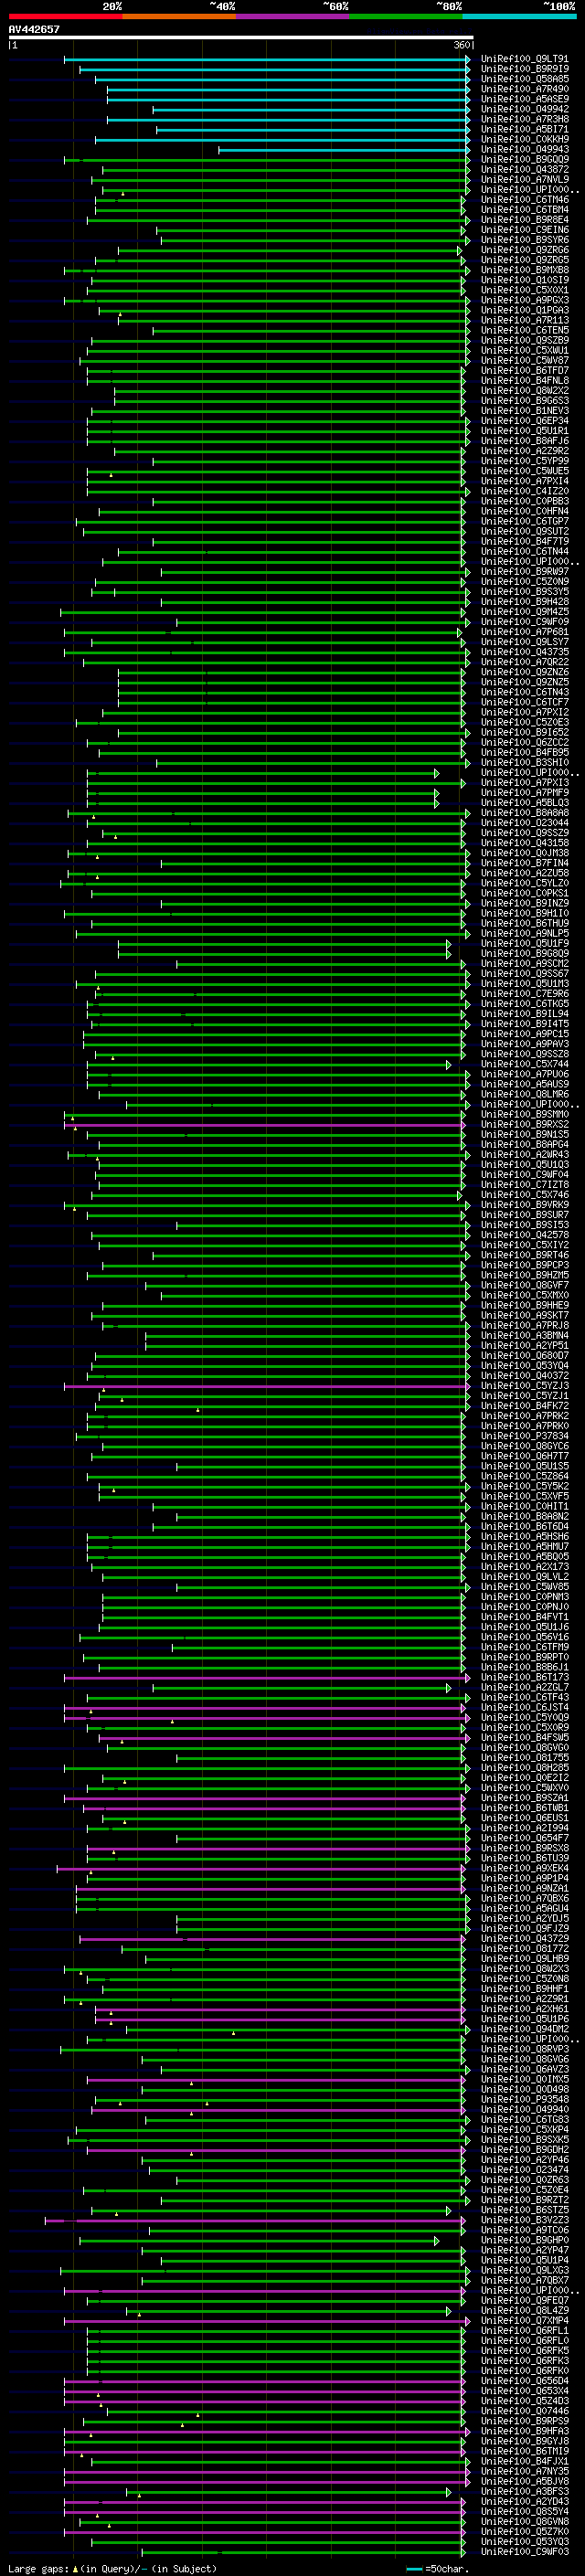585x2576 pixels.
Task: Select the hit label UniRef100_B1NEV3
Action: [524, 411]
